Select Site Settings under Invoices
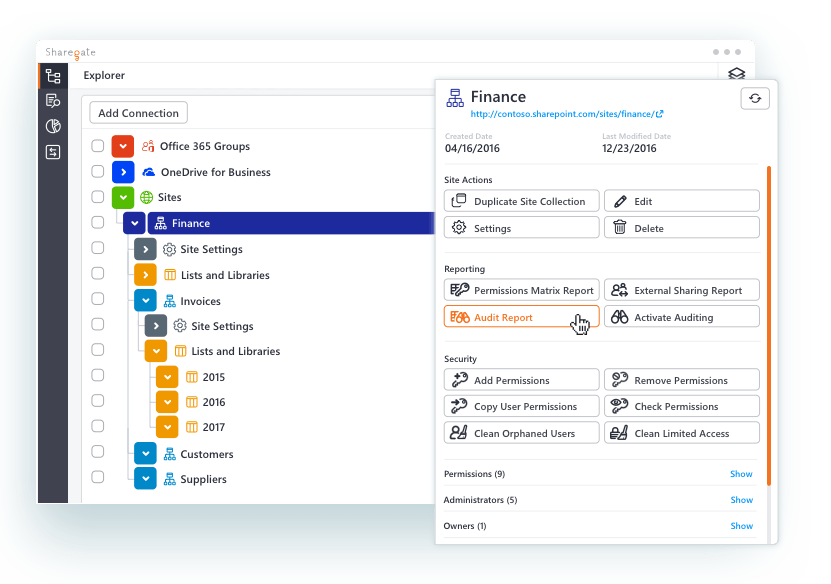This screenshot has width=831, height=584. tap(222, 326)
